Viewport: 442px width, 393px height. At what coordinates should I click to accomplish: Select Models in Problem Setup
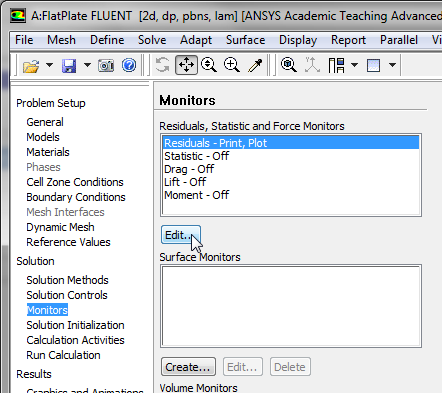coord(43,137)
